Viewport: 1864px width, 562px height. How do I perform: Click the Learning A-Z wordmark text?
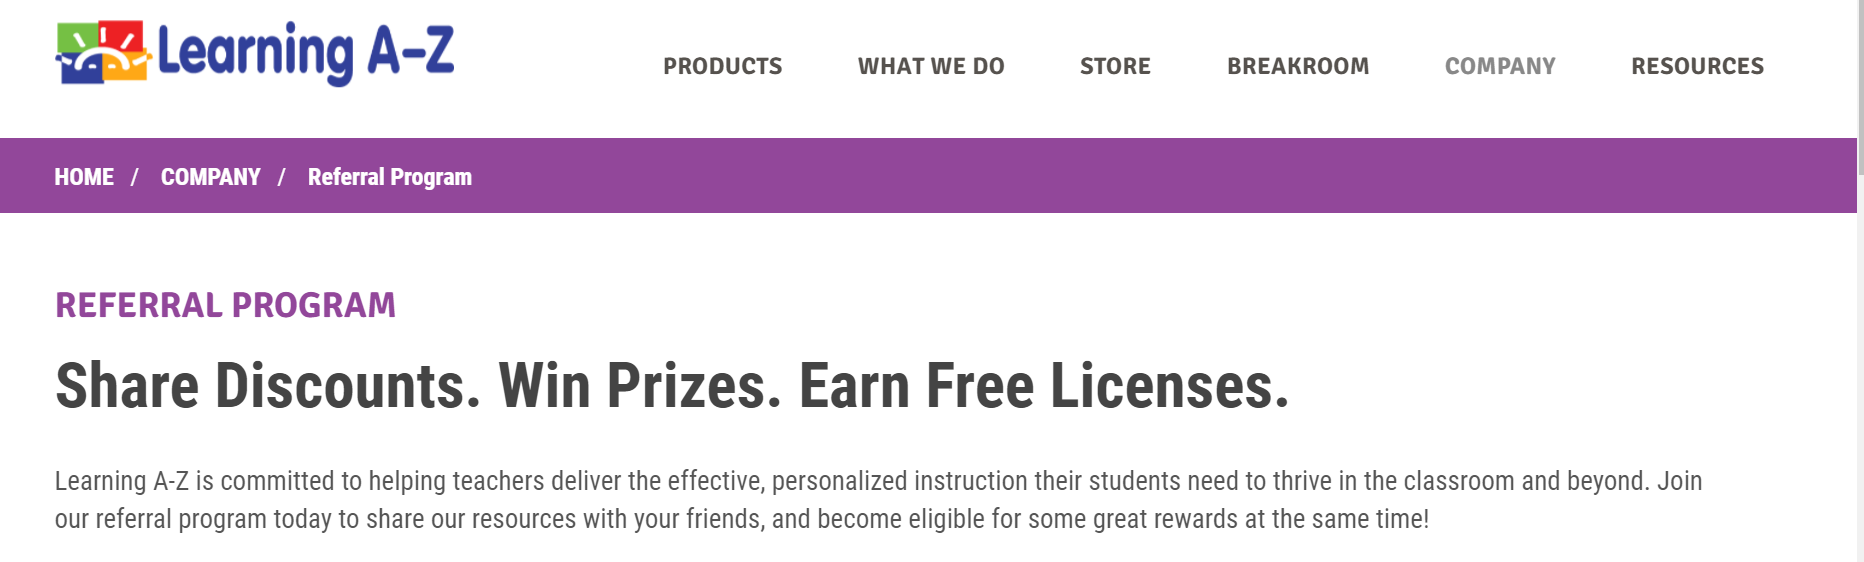(x=306, y=53)
